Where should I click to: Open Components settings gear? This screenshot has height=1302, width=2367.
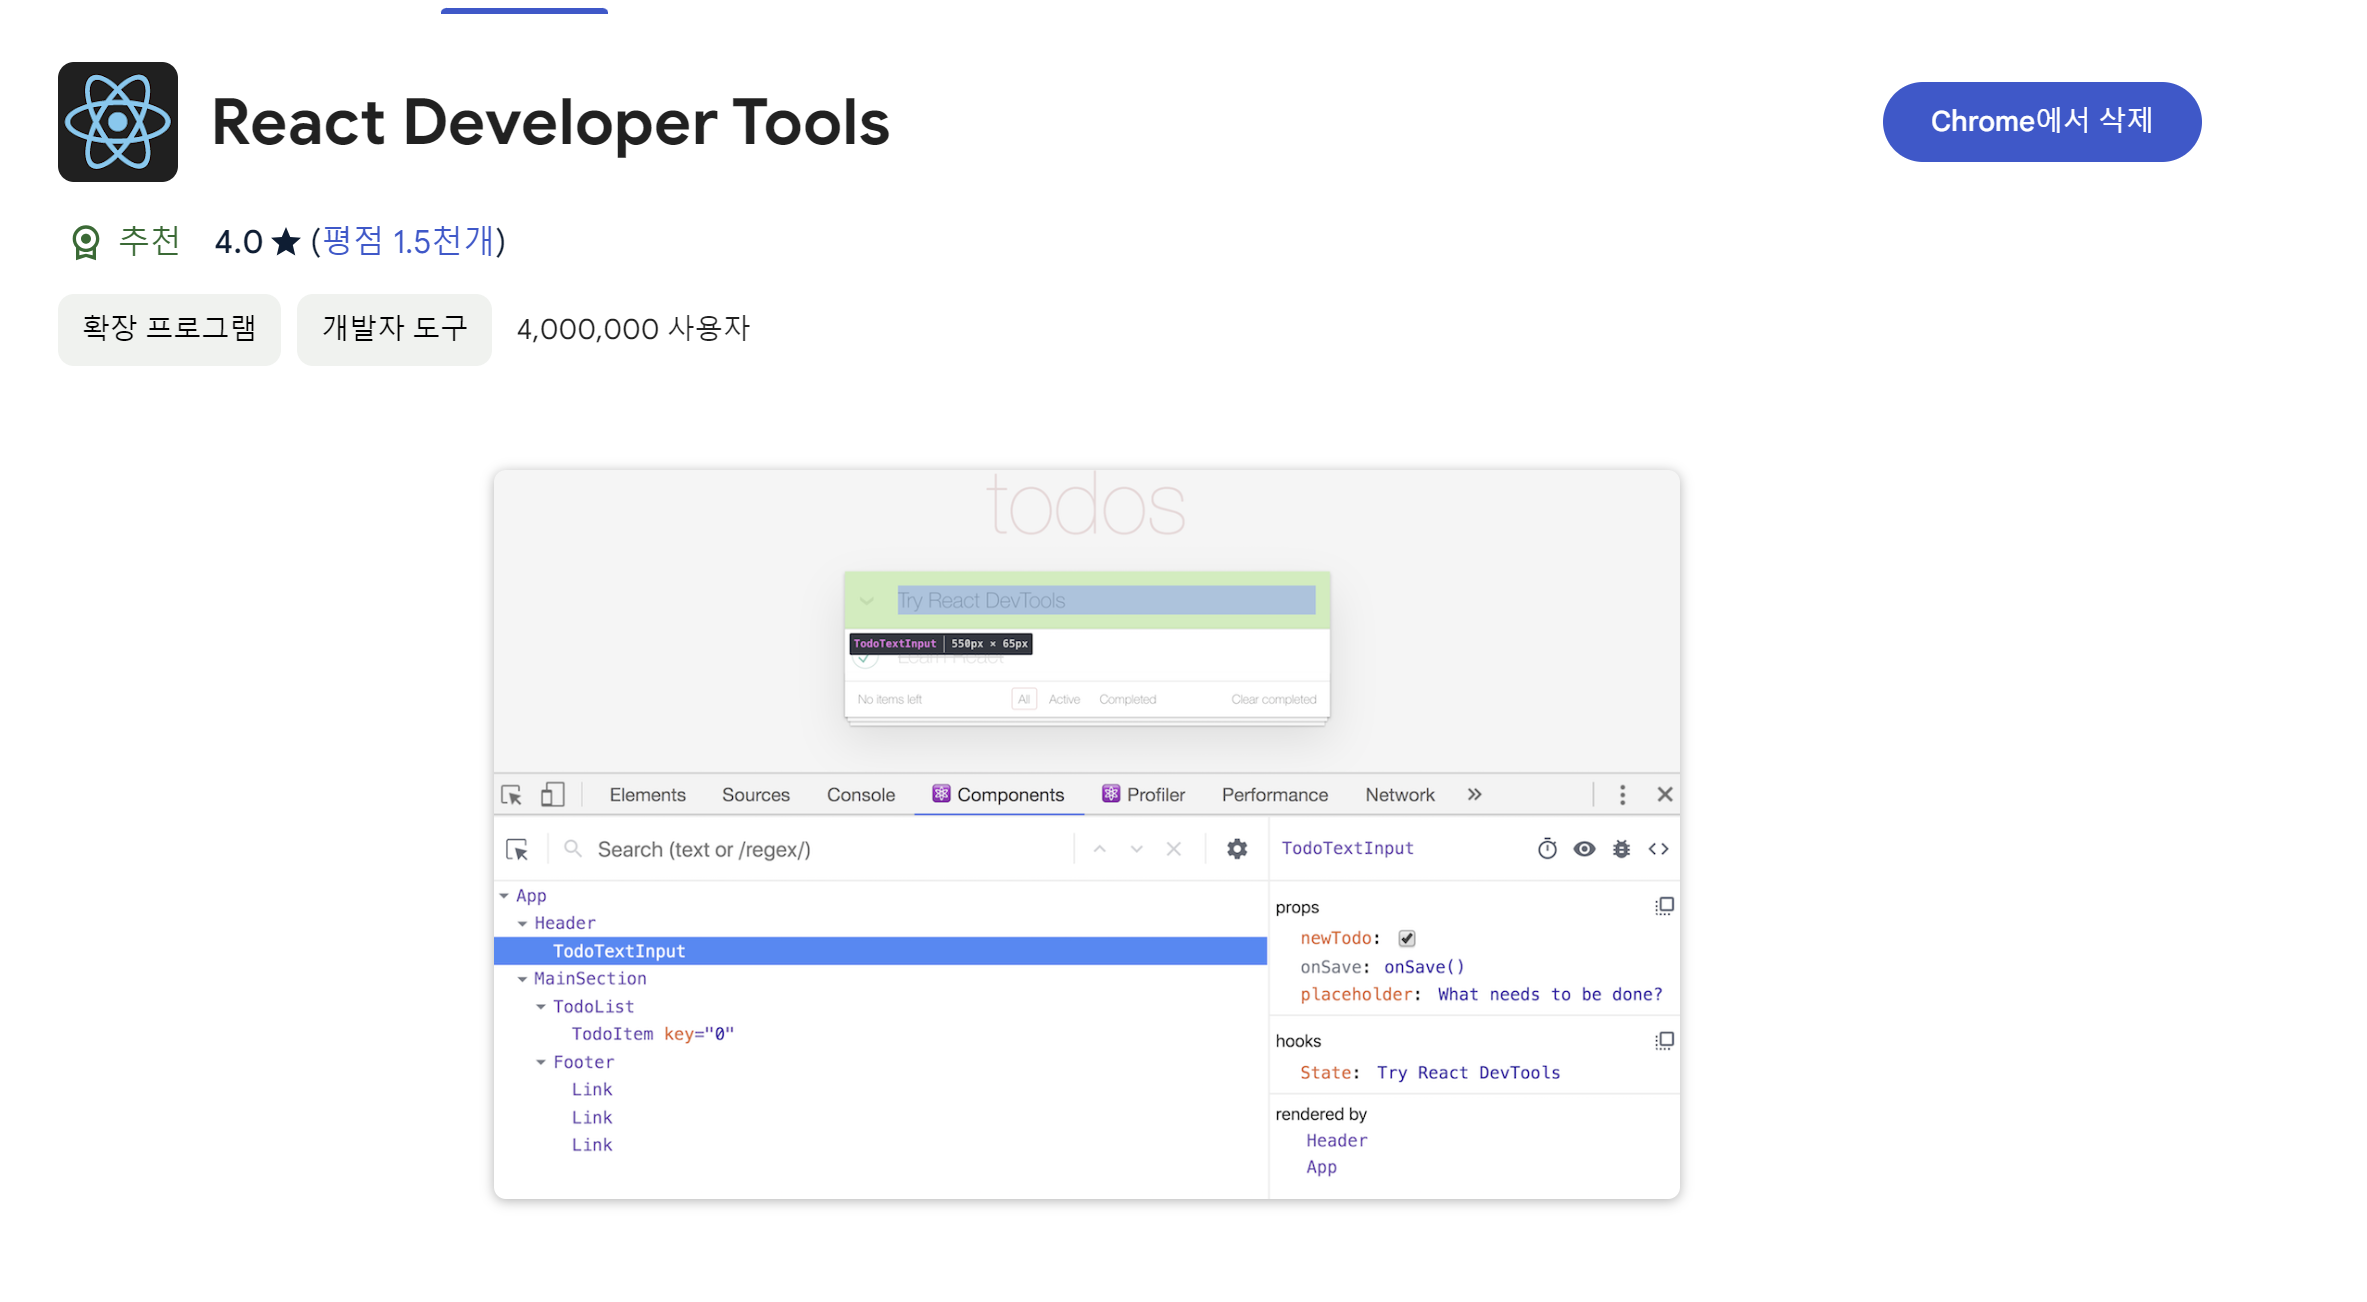(1238, 849)
